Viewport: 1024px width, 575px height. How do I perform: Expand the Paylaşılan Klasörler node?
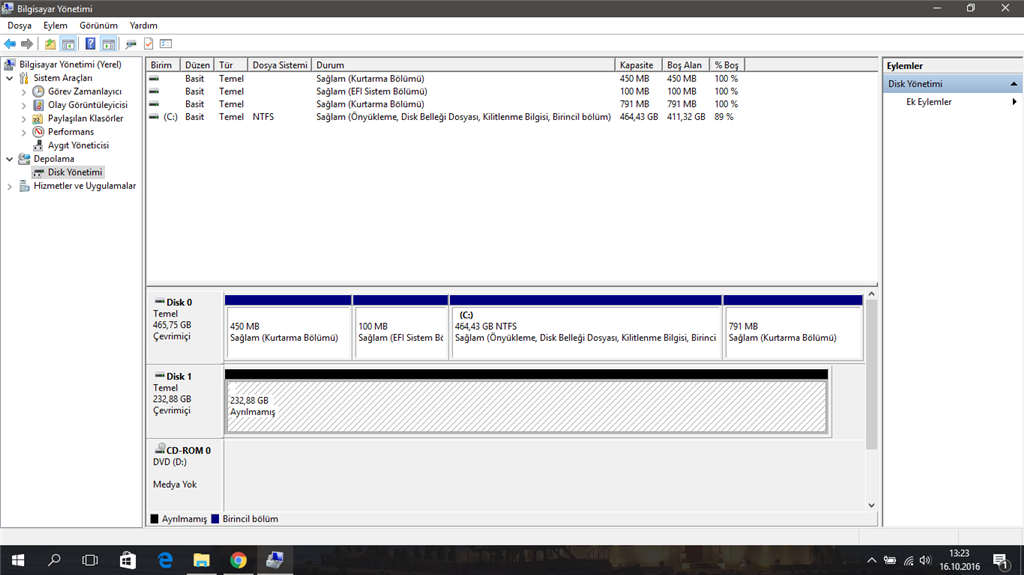pos(24,118)
